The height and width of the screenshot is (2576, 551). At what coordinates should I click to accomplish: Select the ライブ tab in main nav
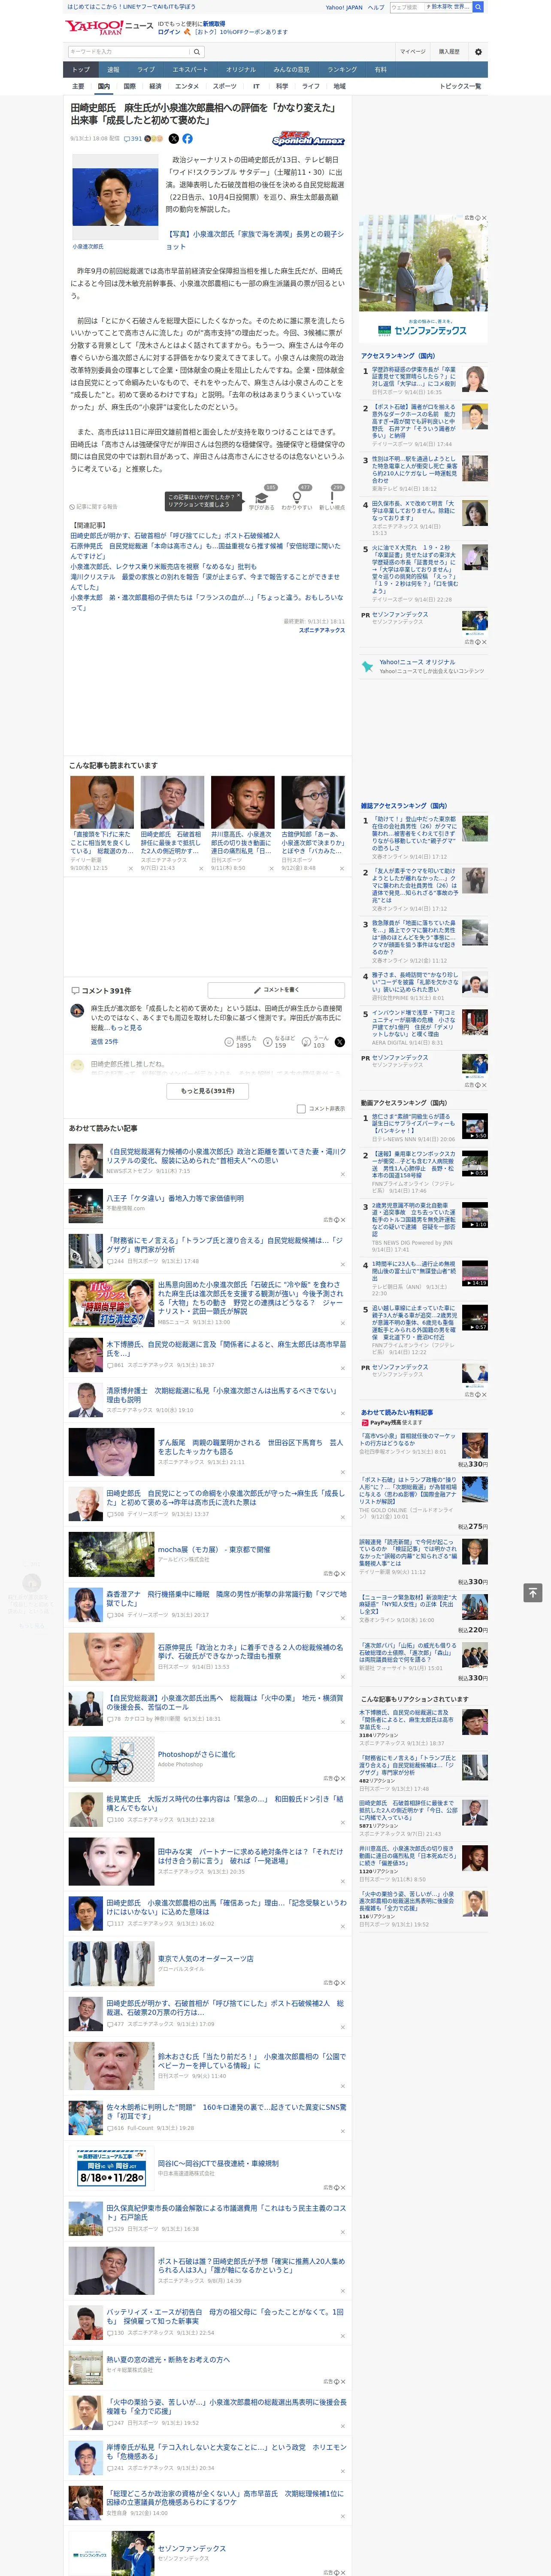click(x=146, y=70)
